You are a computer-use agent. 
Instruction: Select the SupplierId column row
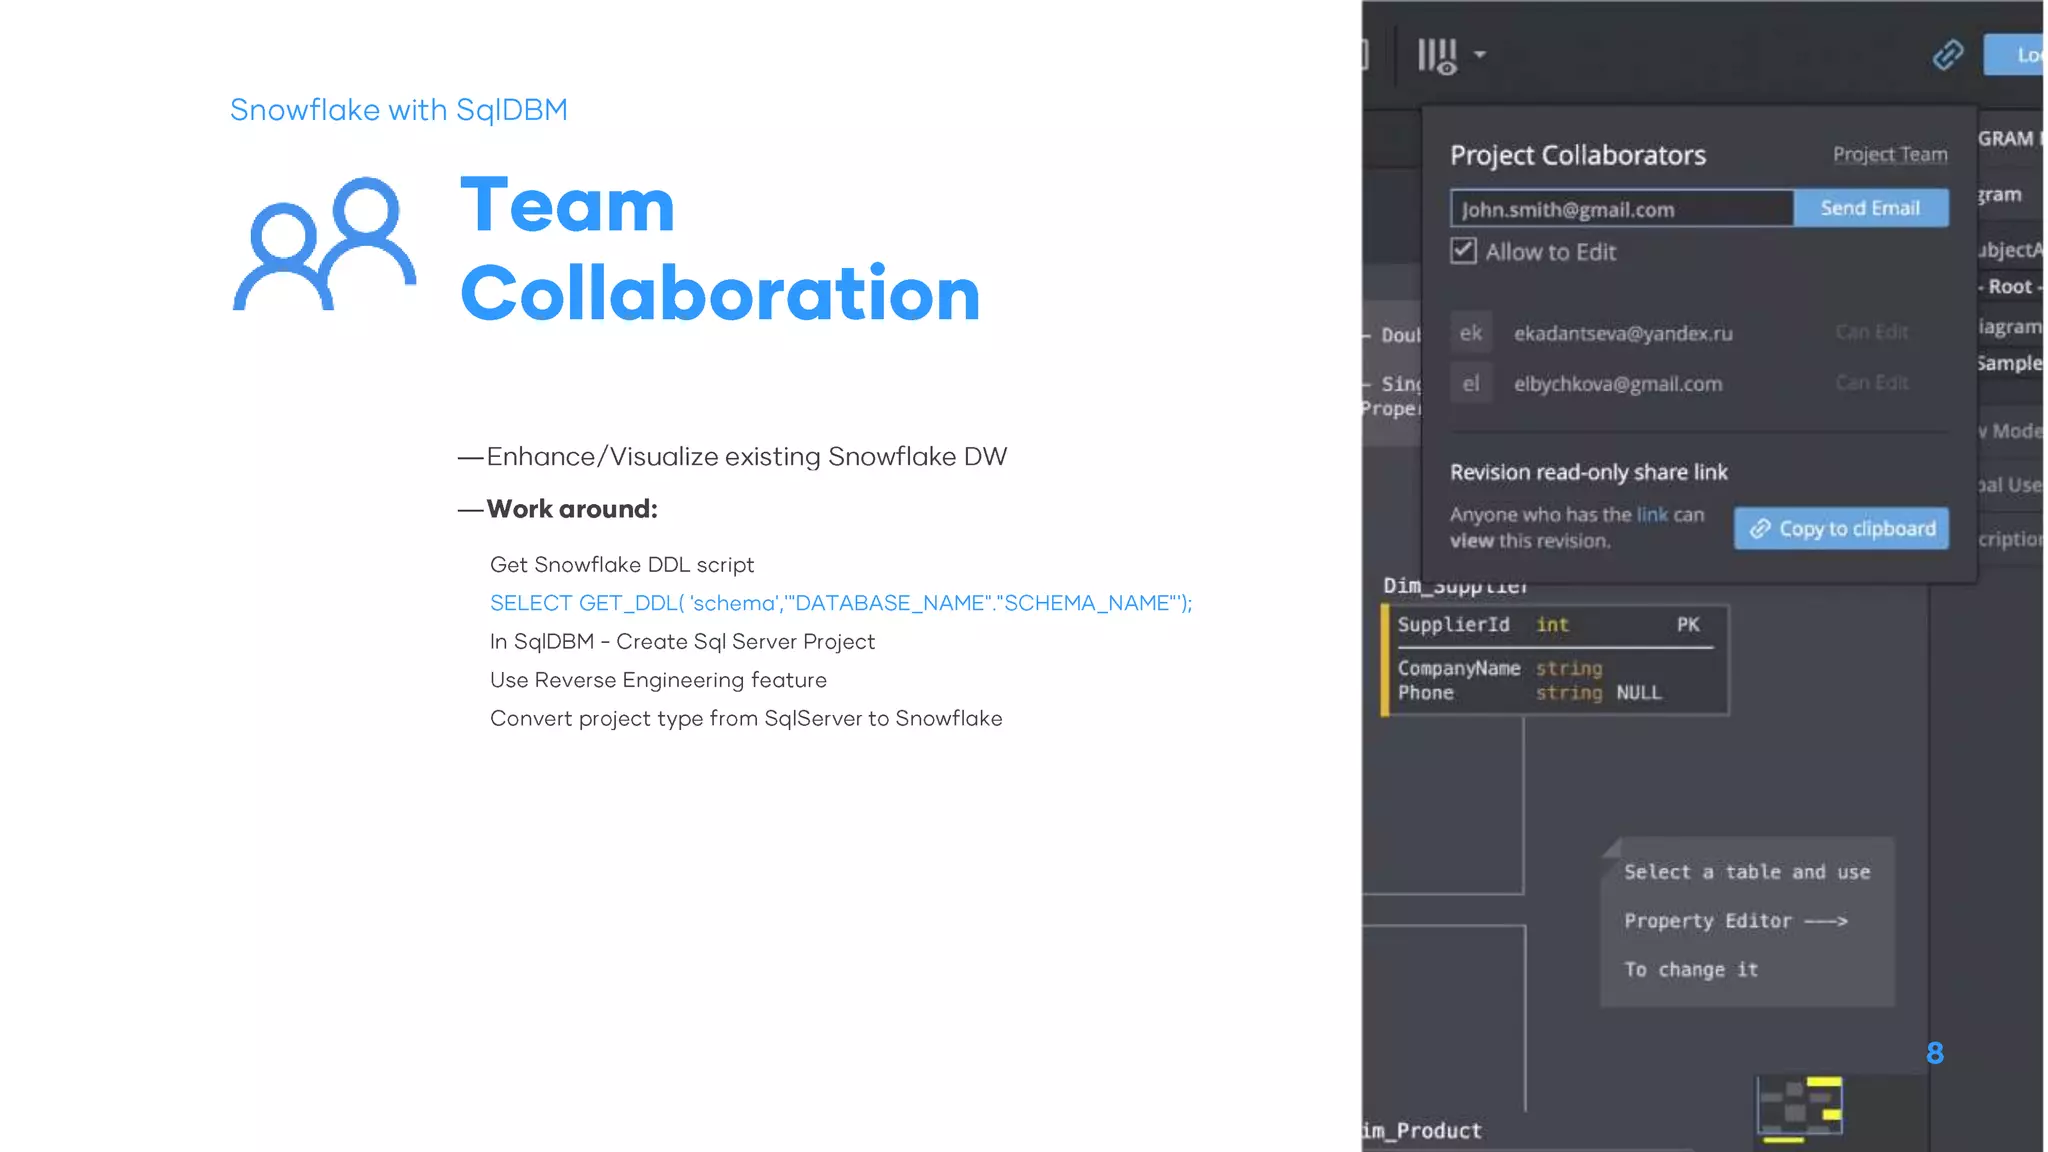(1549, 625)
